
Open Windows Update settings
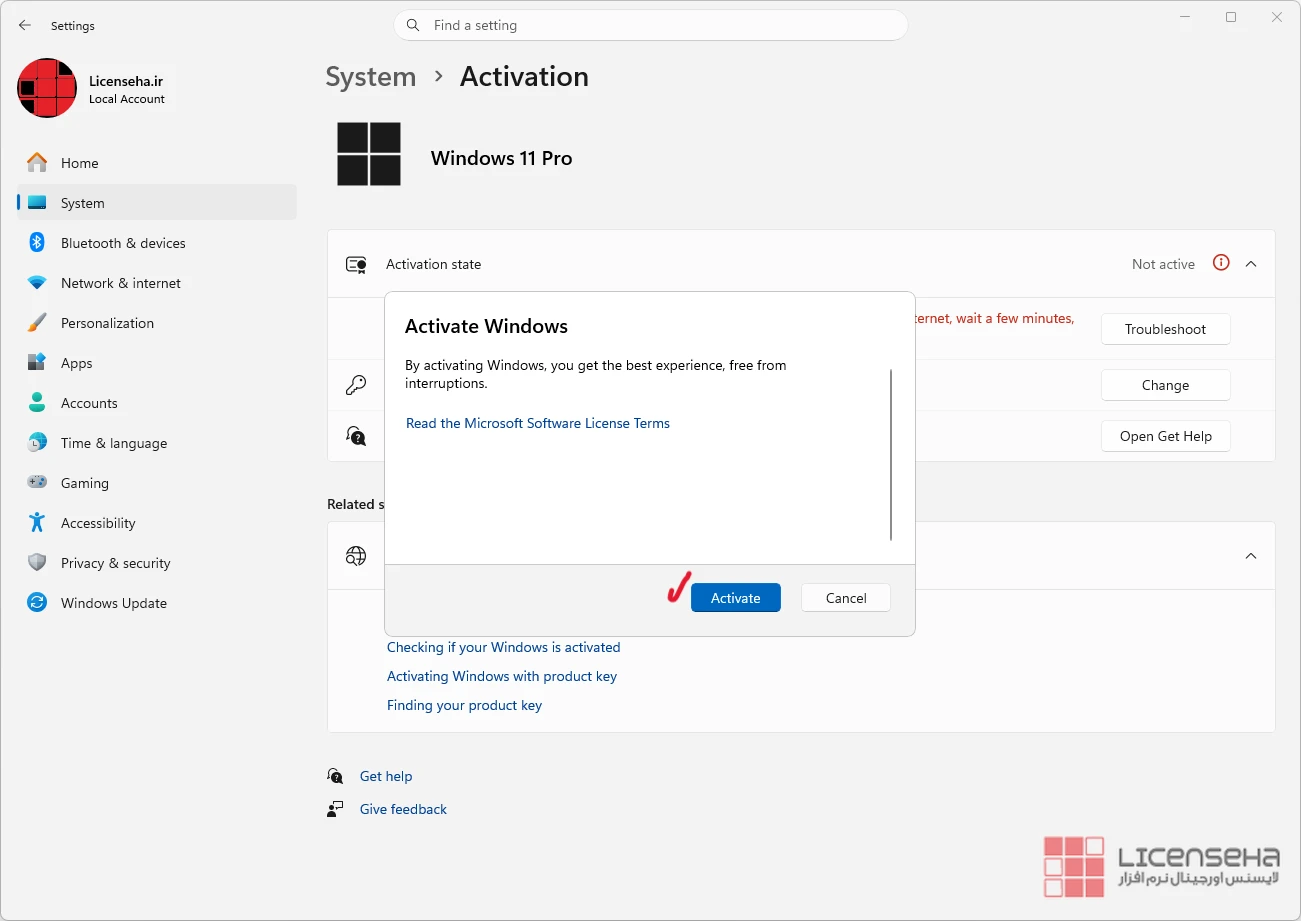157,603
